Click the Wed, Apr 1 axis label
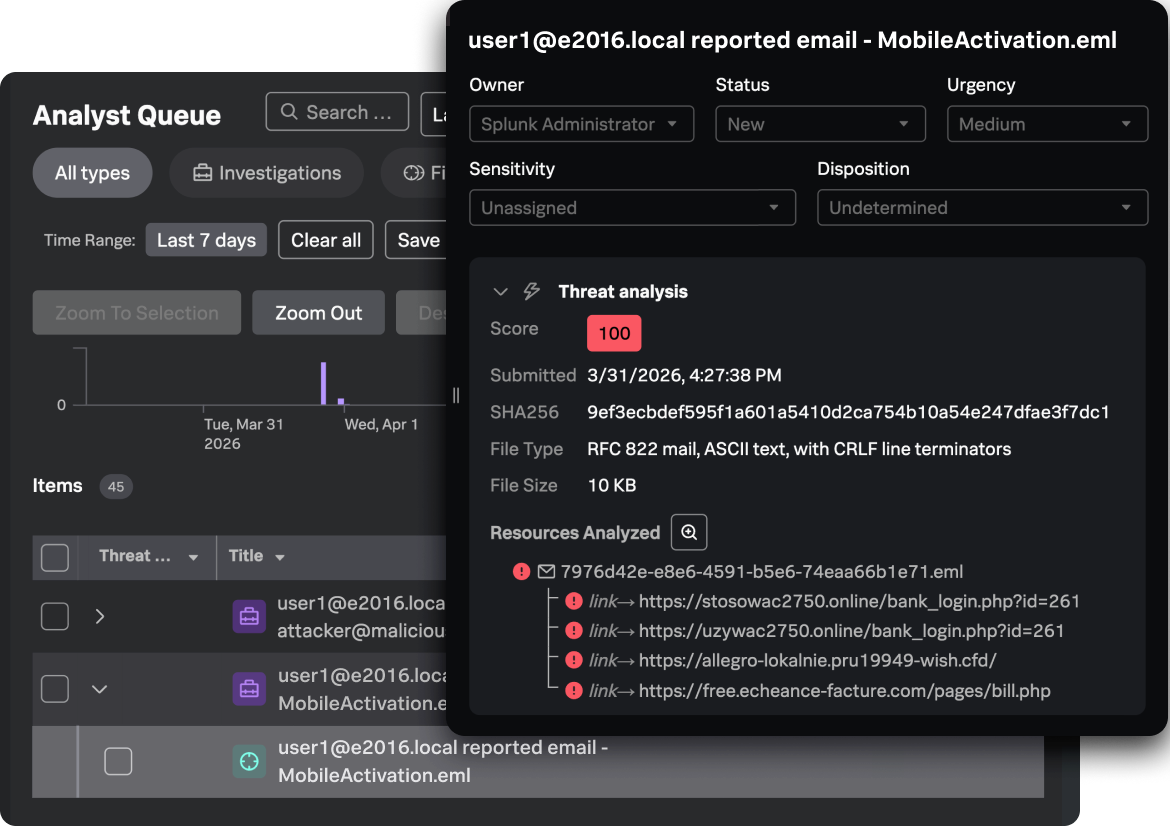 click(381, 425)
